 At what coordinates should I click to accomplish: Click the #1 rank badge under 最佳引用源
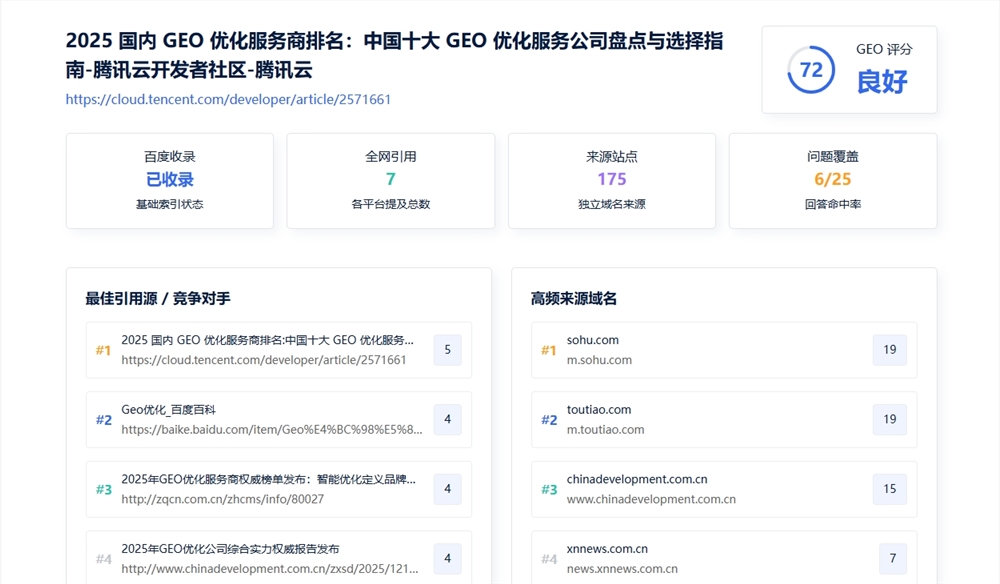(x=102, y=350)
